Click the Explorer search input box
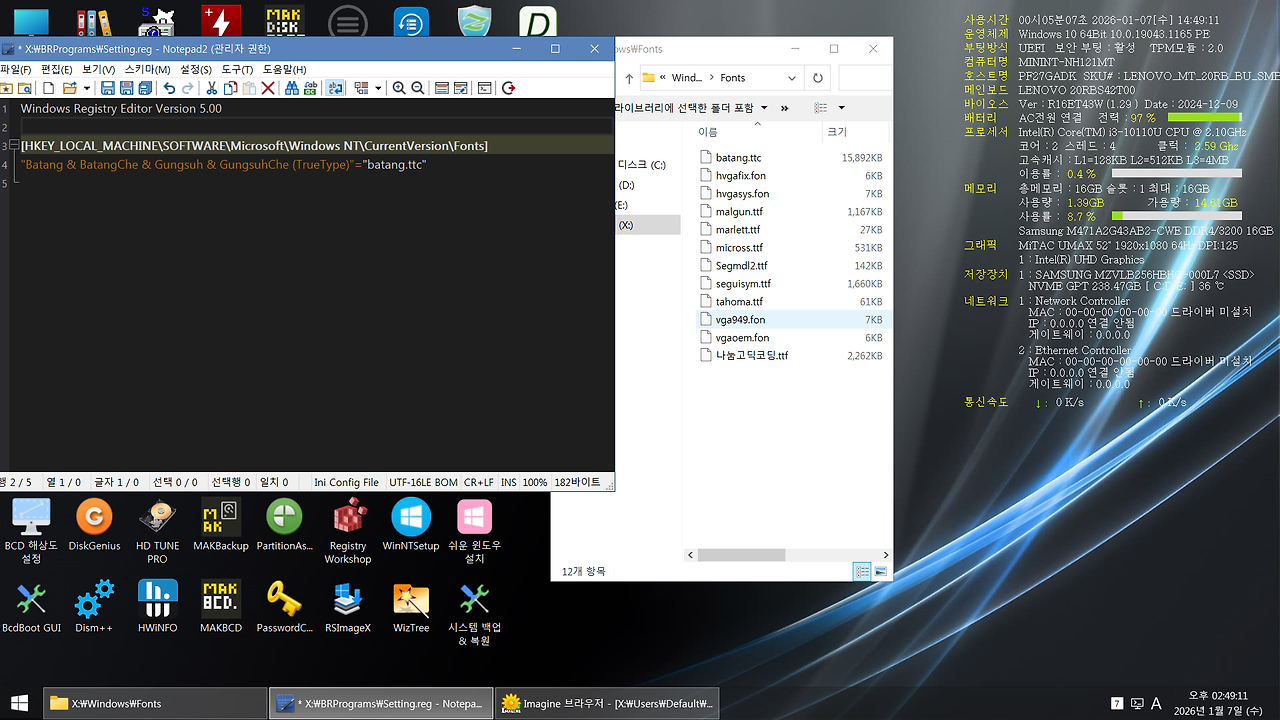This screenshot has width=1280, height=720. point(865,78)
